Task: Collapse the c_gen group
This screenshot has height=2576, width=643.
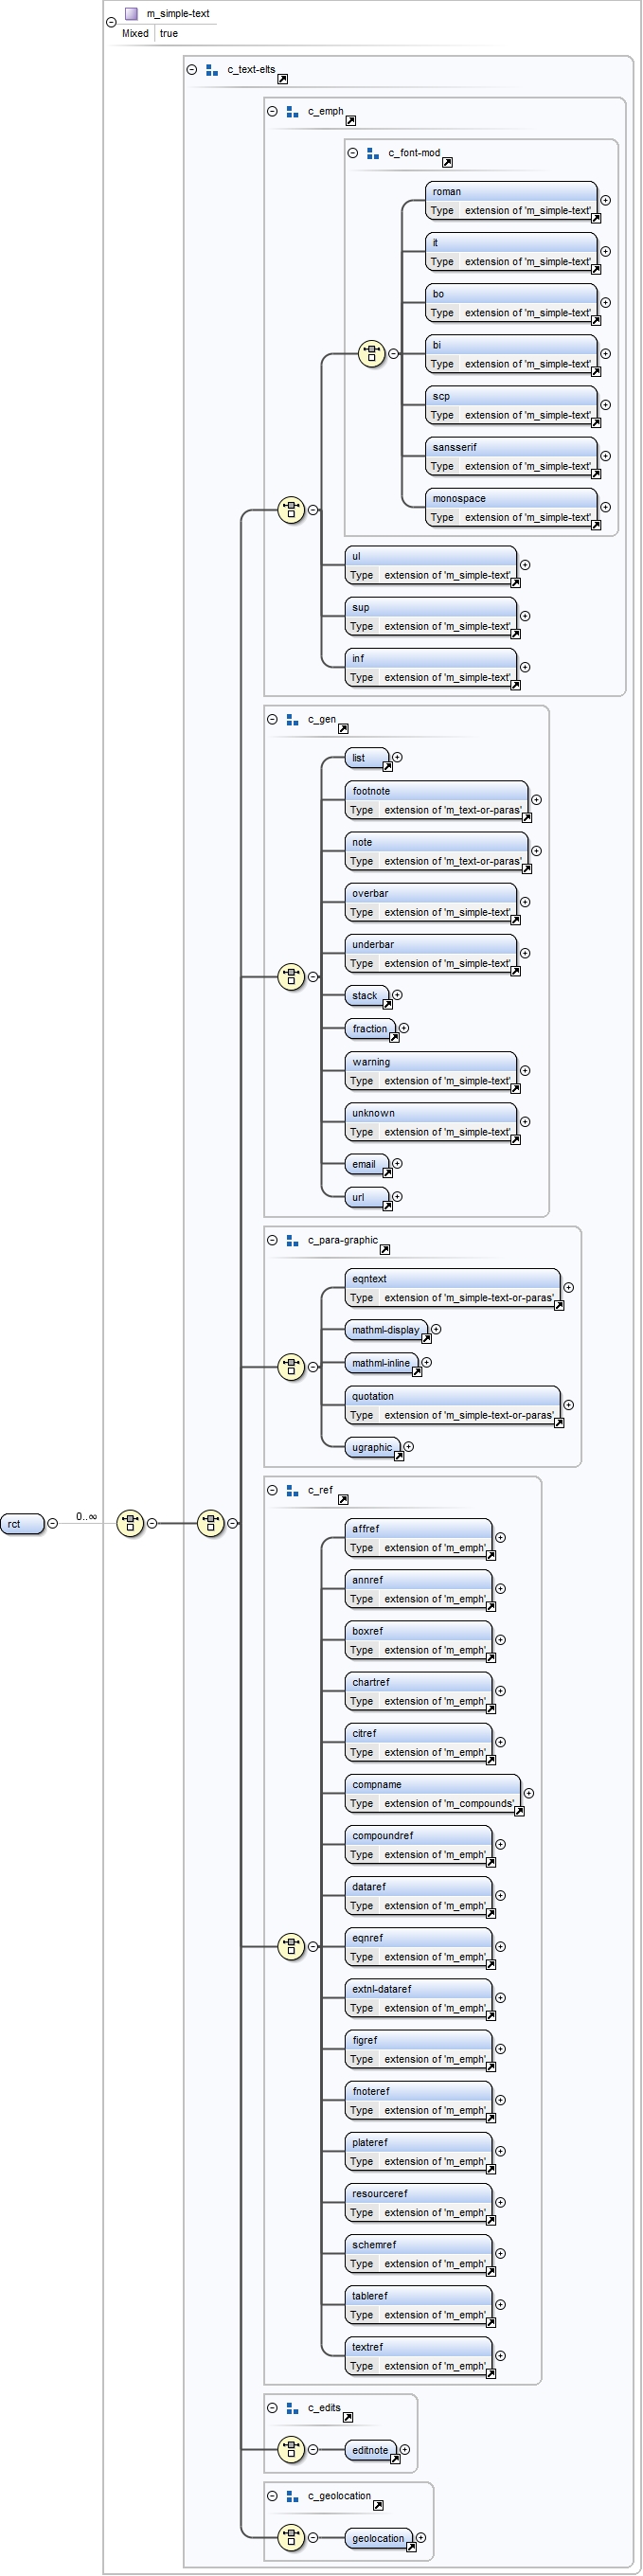Action: point(272,719)
